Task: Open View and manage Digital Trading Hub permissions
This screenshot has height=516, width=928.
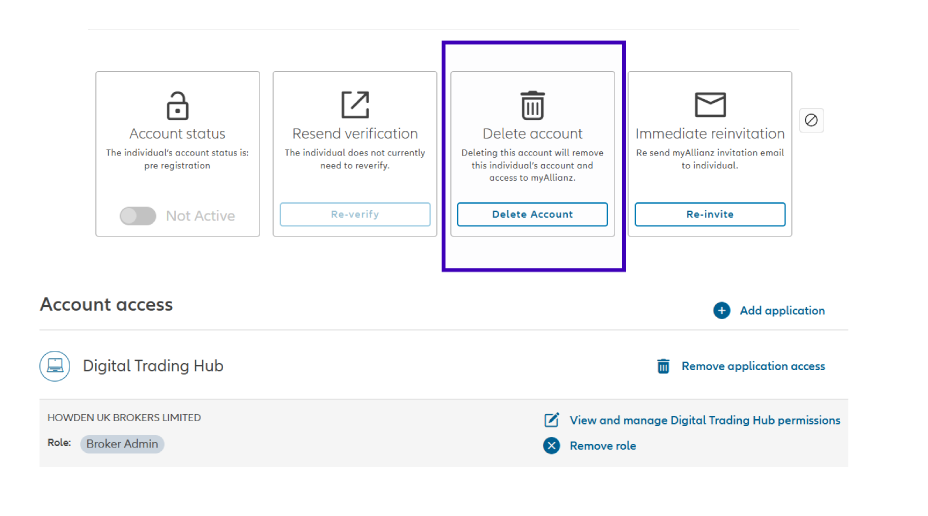Action: pyautogui.click(x=705, y=420)
